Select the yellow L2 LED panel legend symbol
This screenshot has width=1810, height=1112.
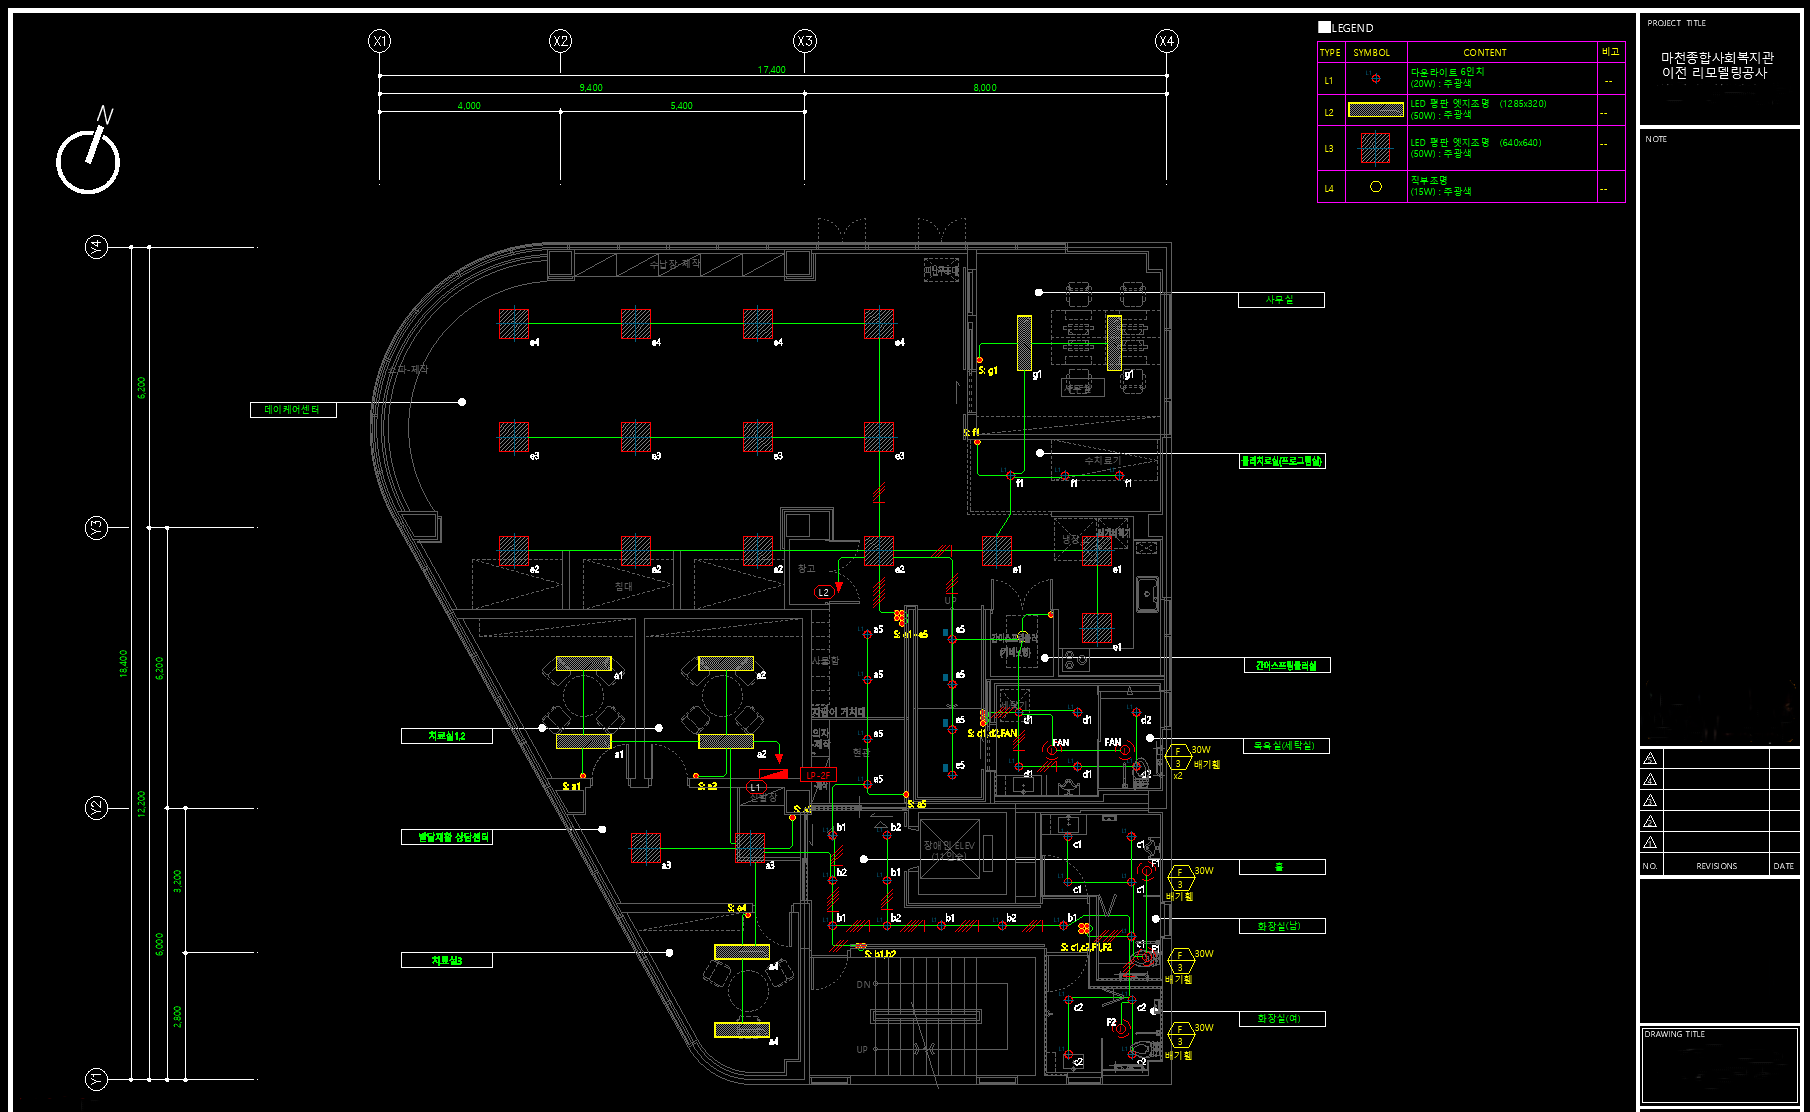[1376, 110]
